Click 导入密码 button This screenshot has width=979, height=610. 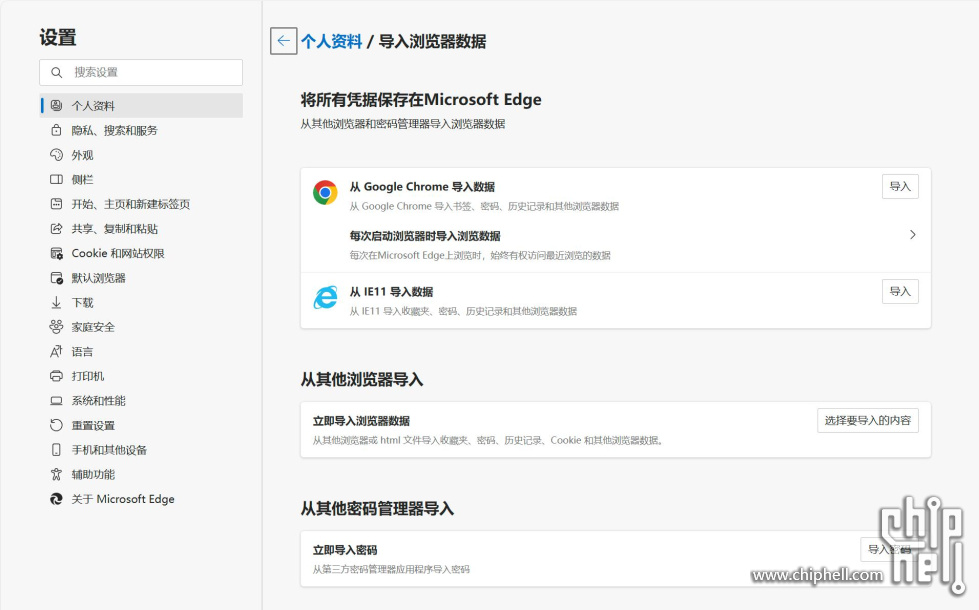(x=889, y=549)
